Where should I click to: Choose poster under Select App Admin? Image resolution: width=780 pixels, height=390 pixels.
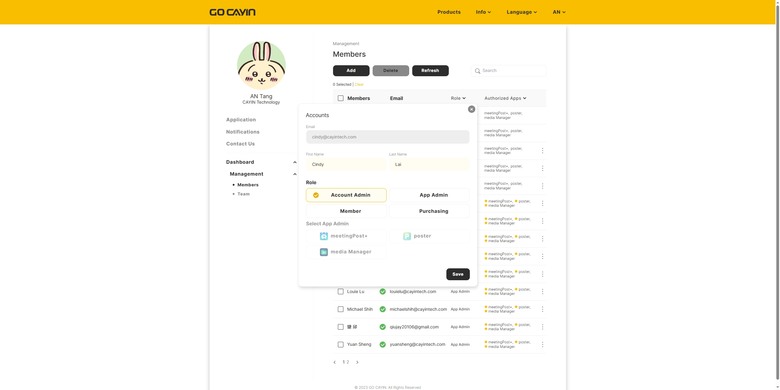429,236
